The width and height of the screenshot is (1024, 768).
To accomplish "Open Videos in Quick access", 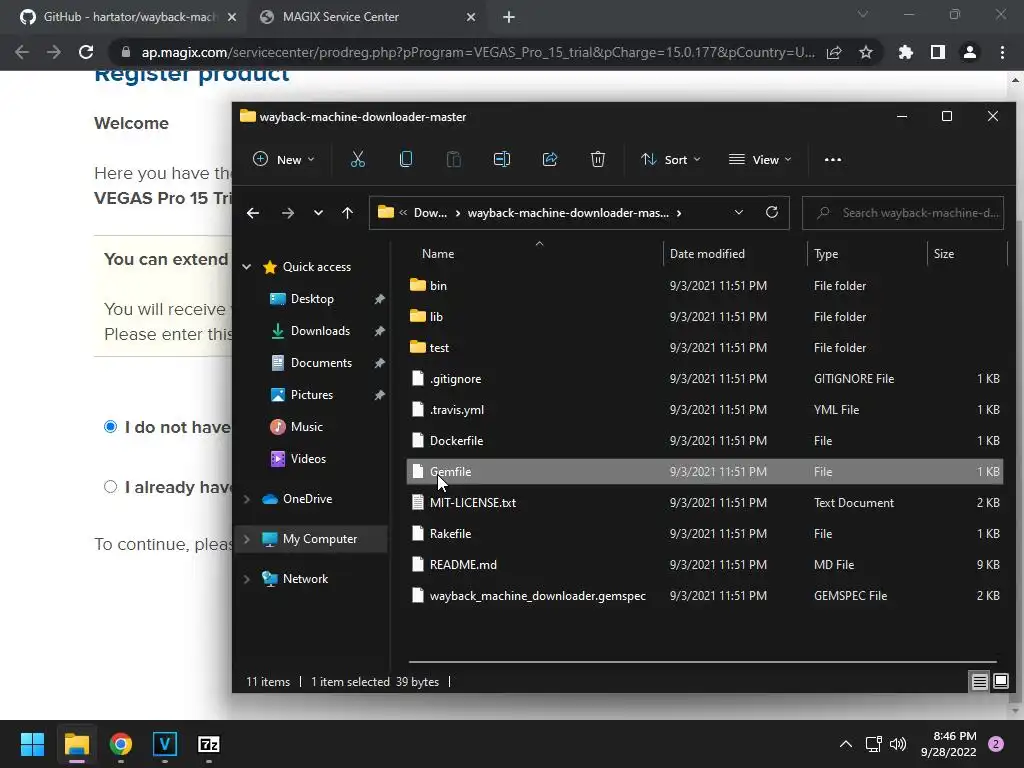I will point(308,459).
